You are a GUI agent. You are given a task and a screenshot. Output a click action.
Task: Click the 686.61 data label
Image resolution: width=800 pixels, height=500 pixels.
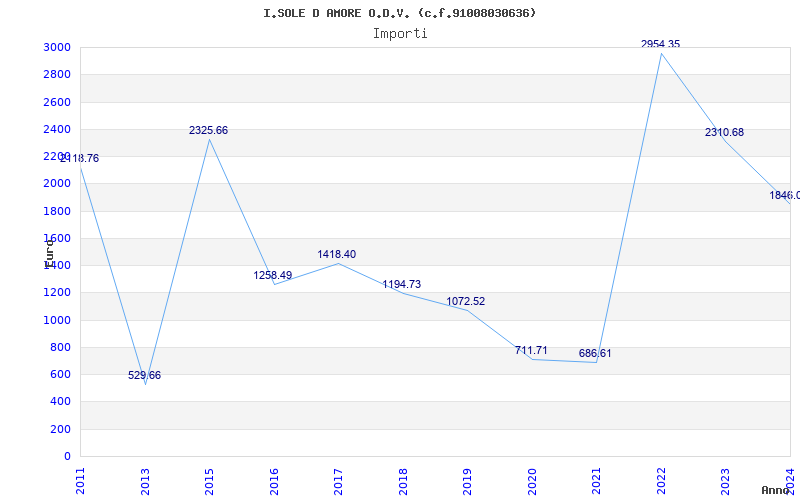coord(595,354)
